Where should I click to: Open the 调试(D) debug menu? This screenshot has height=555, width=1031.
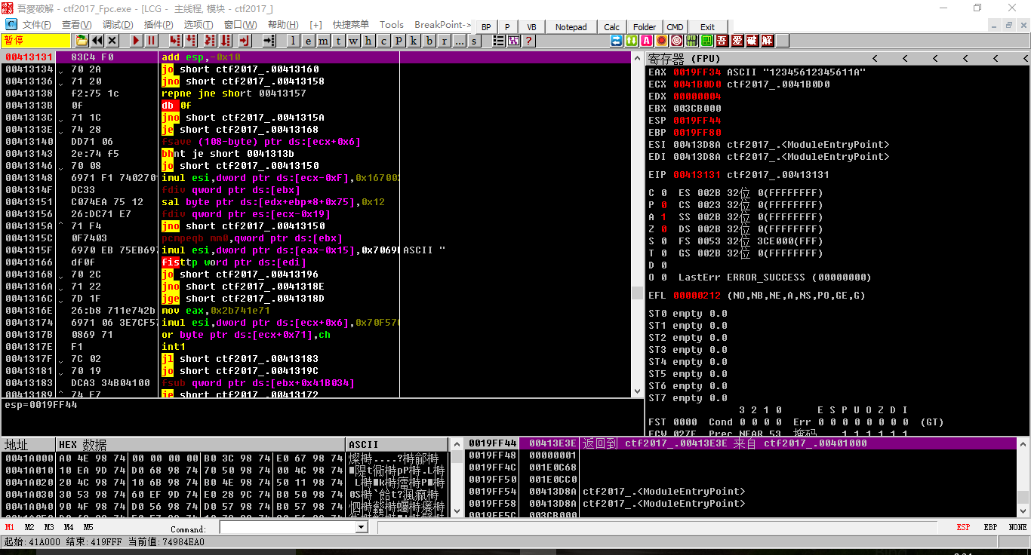(x=117, y=25)
